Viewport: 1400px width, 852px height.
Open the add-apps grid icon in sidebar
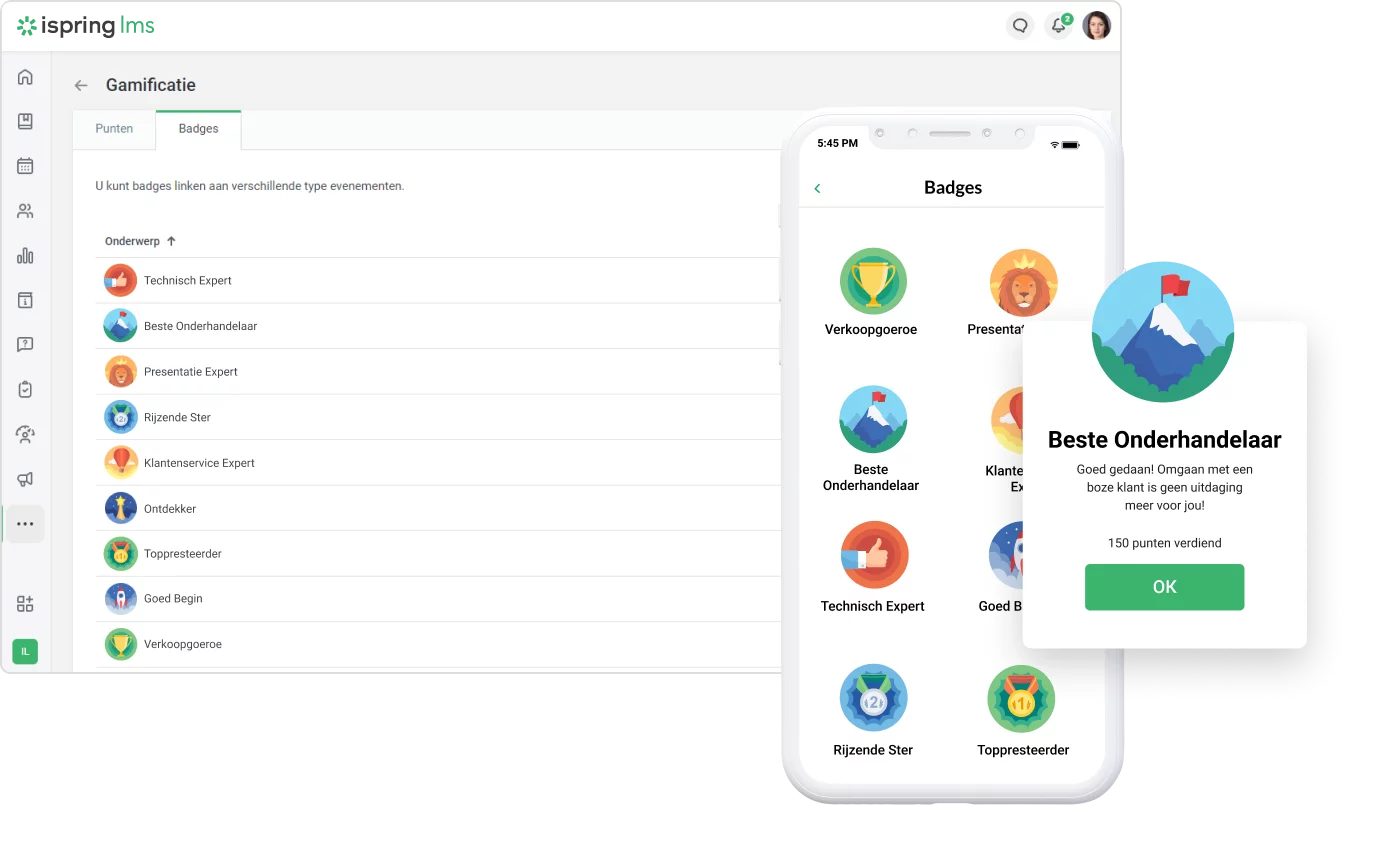(25, 604)
